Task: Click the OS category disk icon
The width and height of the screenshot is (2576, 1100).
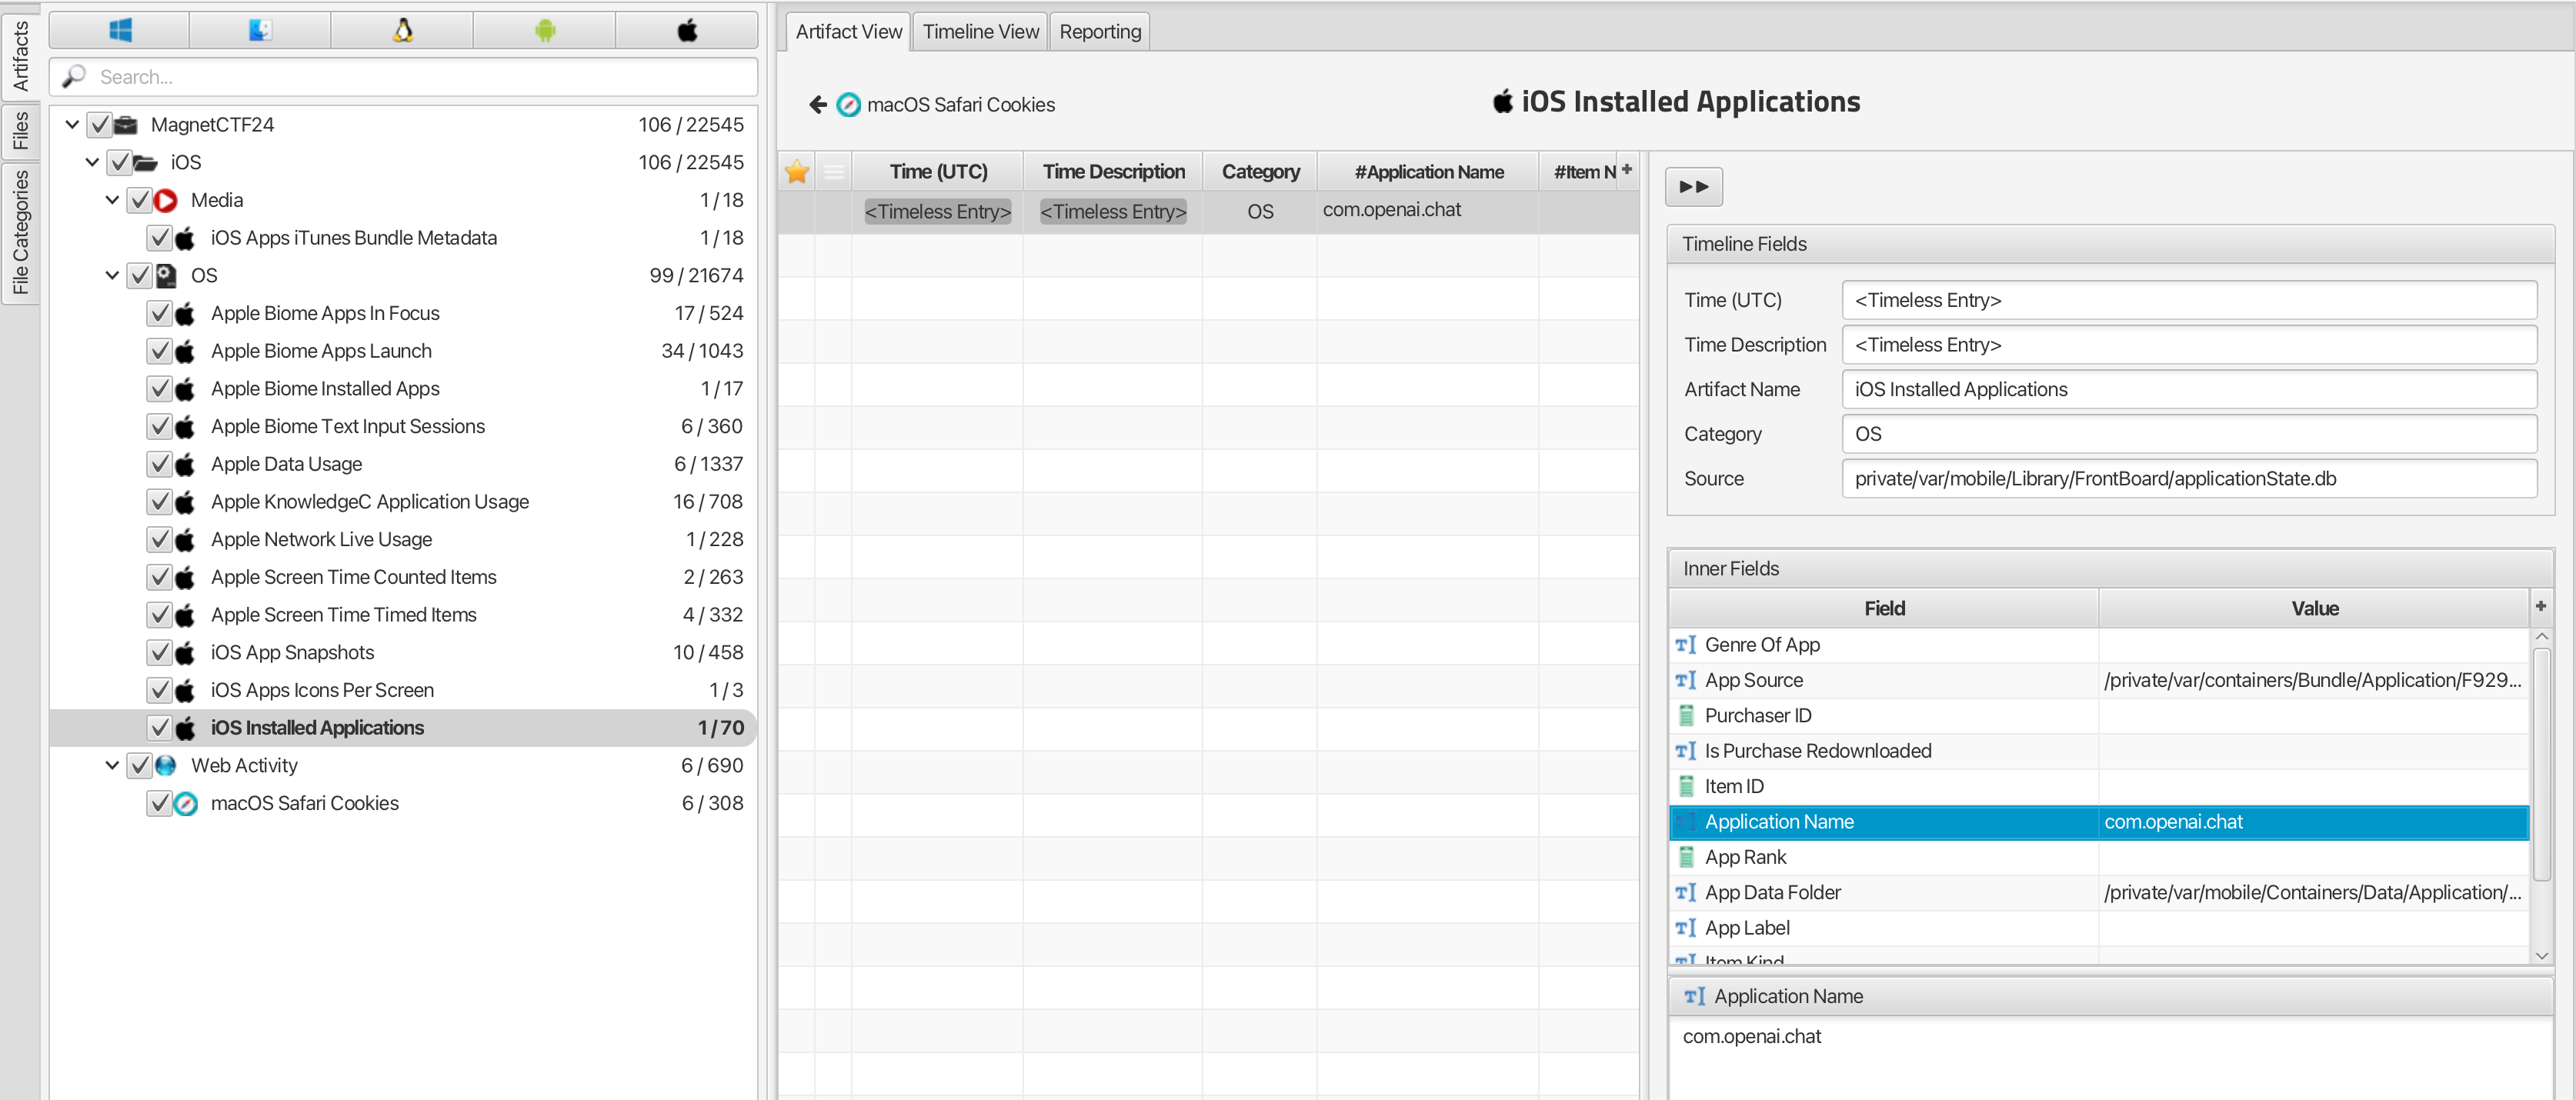Action: click(166, 275)
